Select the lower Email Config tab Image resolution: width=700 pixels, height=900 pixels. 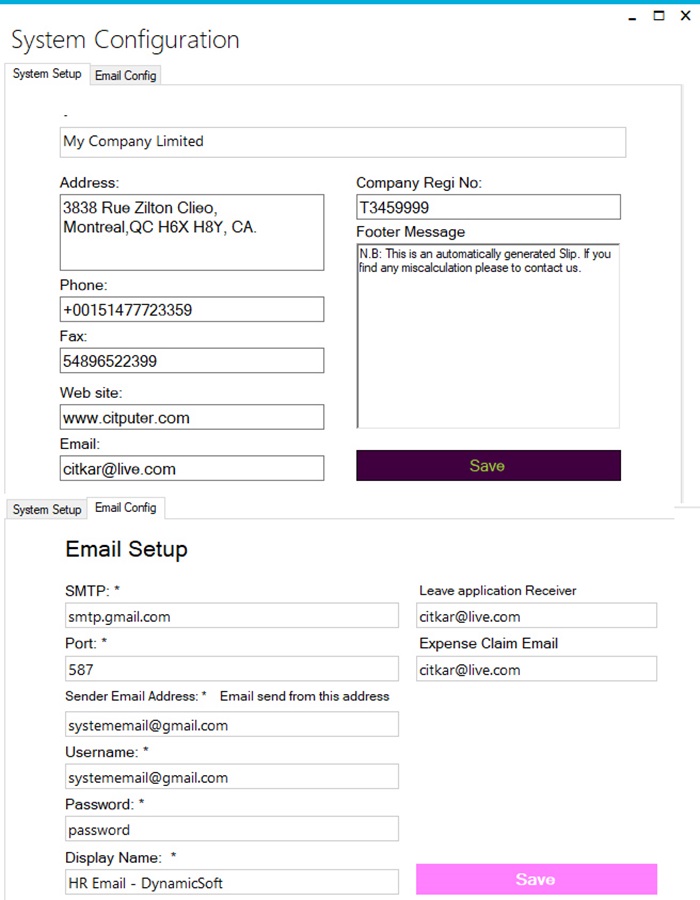pyautogui.click(x=125, y=508)
